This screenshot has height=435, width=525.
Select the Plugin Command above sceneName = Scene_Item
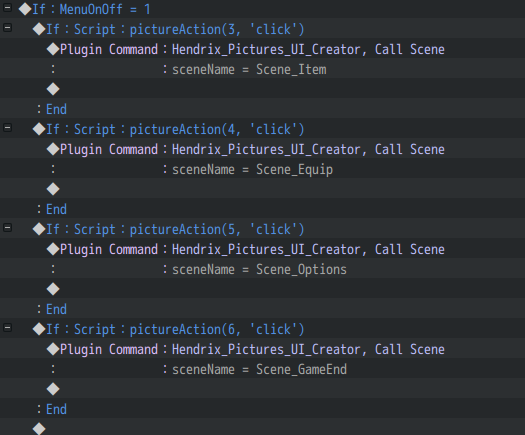coord(262,49)
